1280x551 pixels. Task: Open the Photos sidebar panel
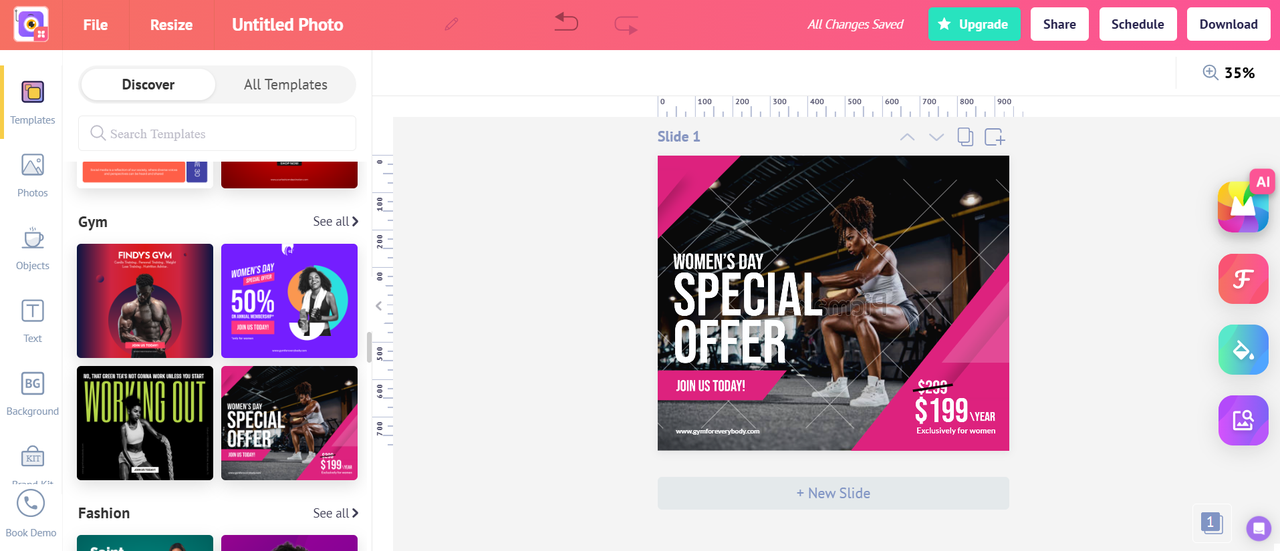point(32,175)
